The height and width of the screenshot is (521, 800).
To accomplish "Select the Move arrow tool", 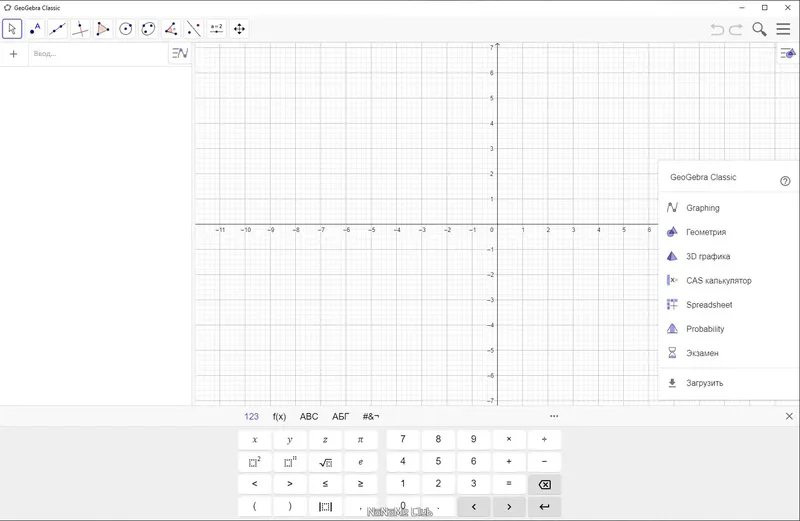I will 12,29.
